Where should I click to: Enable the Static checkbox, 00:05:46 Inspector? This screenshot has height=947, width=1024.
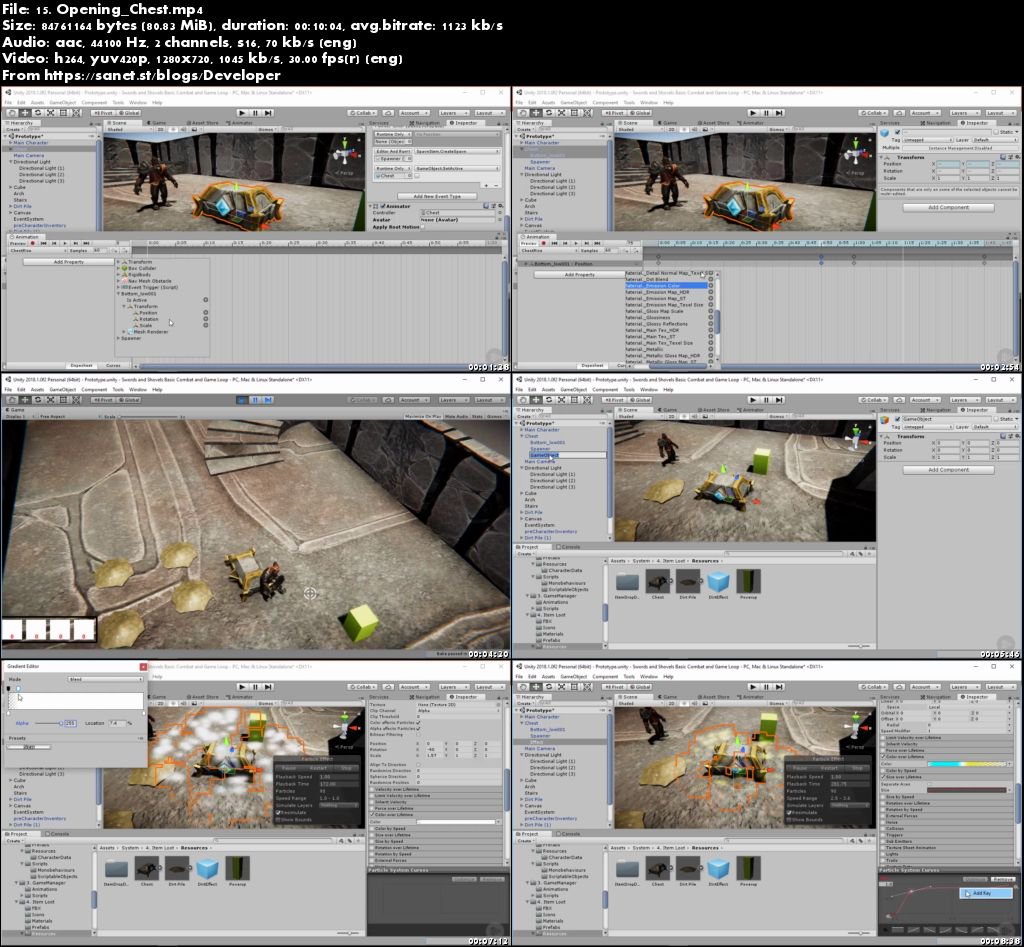[x=997, y=419]
